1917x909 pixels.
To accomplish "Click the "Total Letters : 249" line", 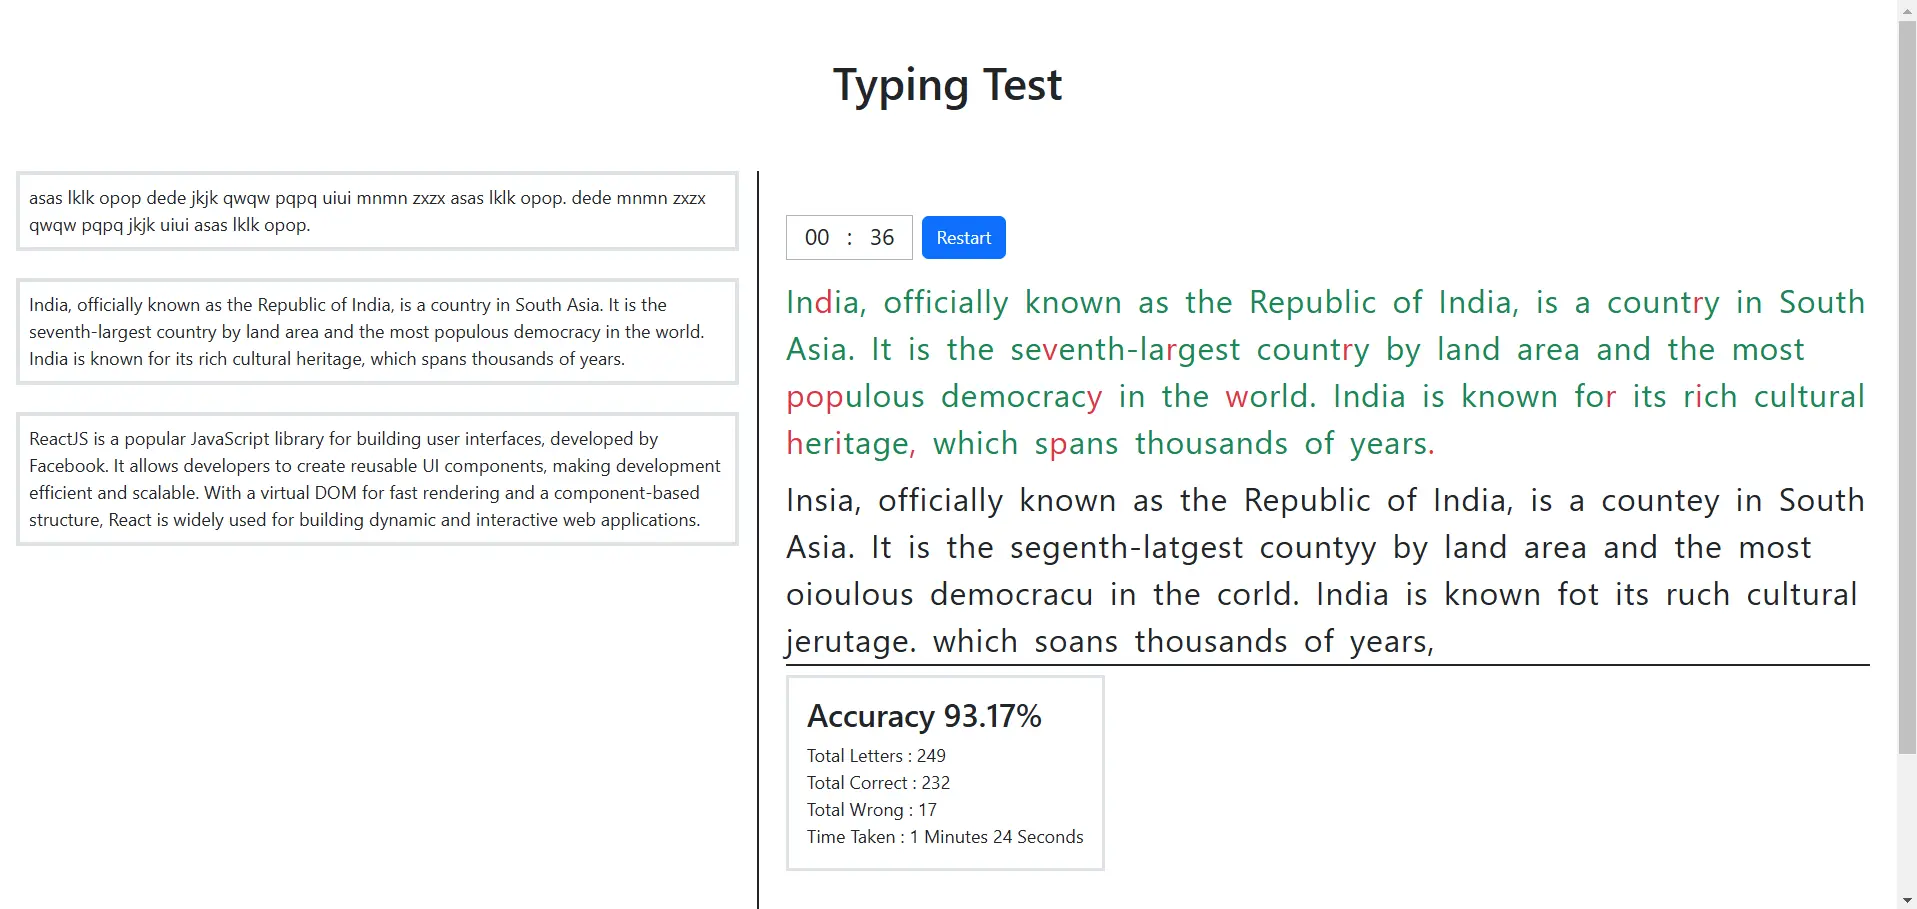I will coord(876,756).
